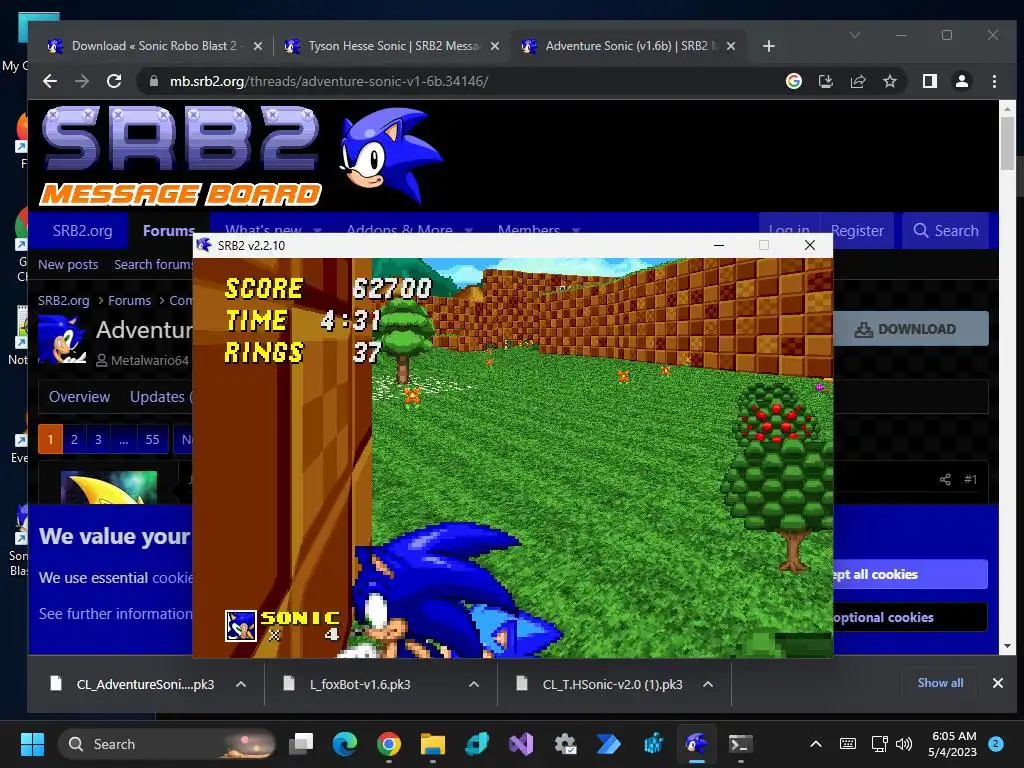1024x768 pixels.
Task: Accept all cookies
Action: click(x=910, y=574)
